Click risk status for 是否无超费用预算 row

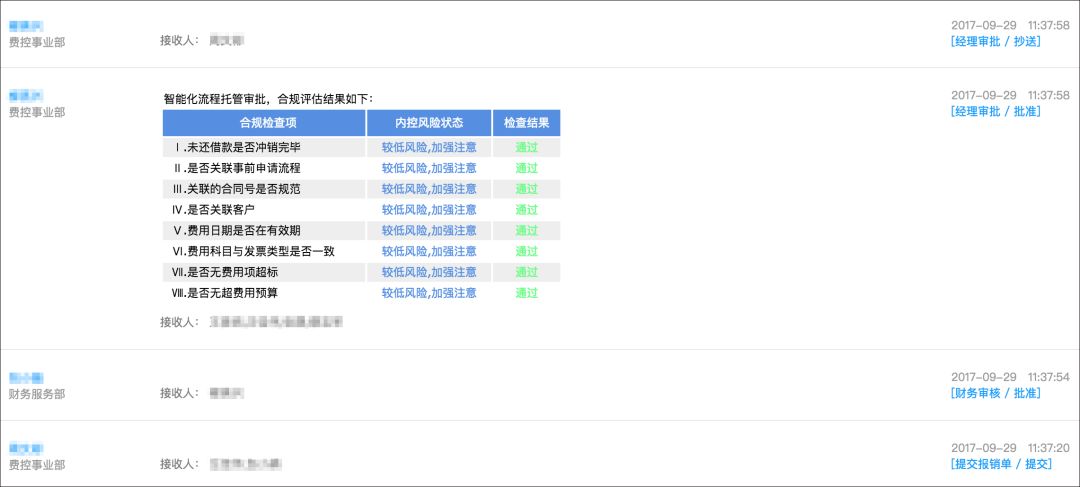[429, 293]
